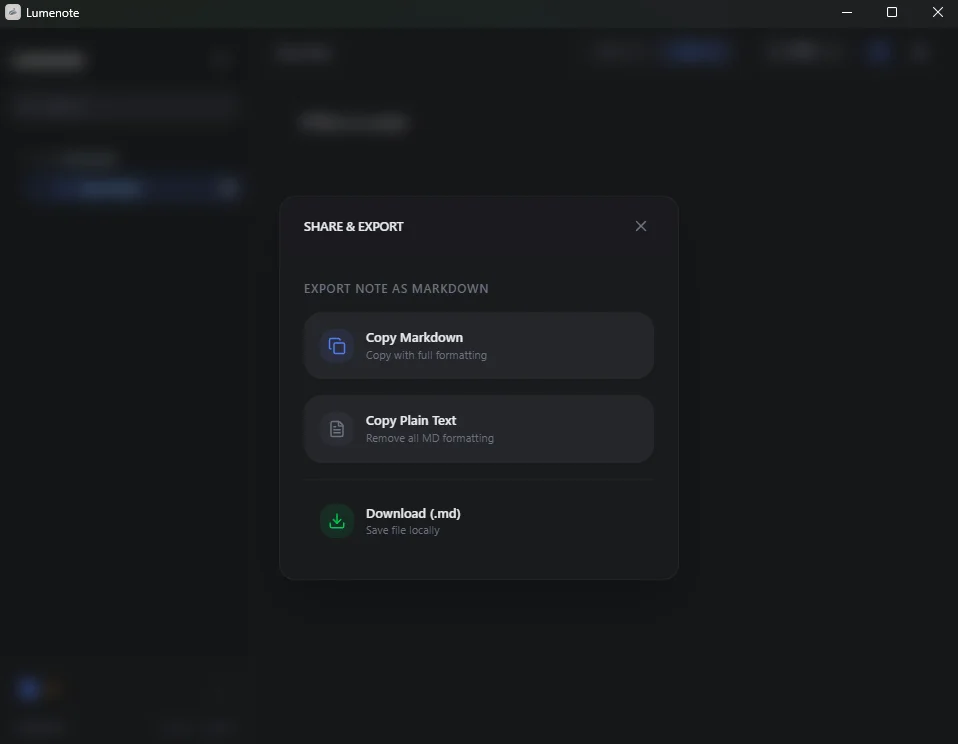Select Download (.md) to save file locally
Image resolution: width=958 pixels, height=744 pixels.
point(479,521)
